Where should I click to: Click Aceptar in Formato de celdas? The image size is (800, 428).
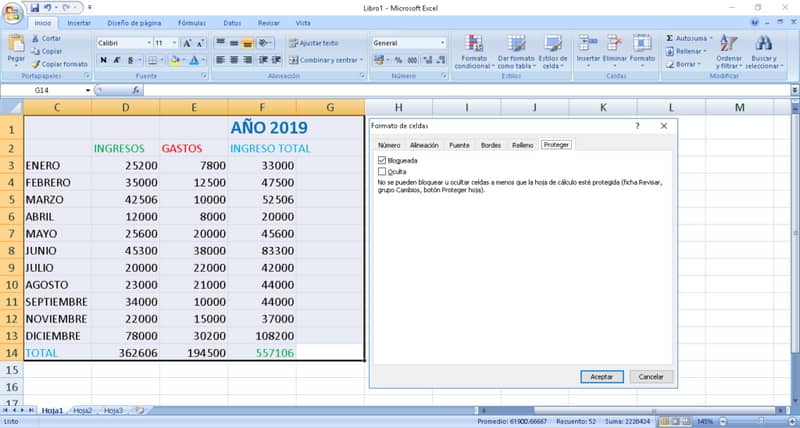click(x=602, y=376)
